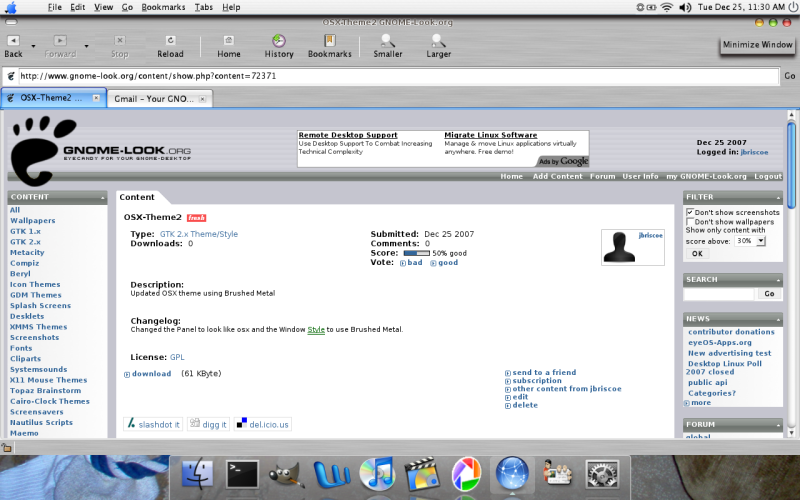Click the Stop loading icon
The width and height of the screenshot is (800, 500).
(119, 41)
